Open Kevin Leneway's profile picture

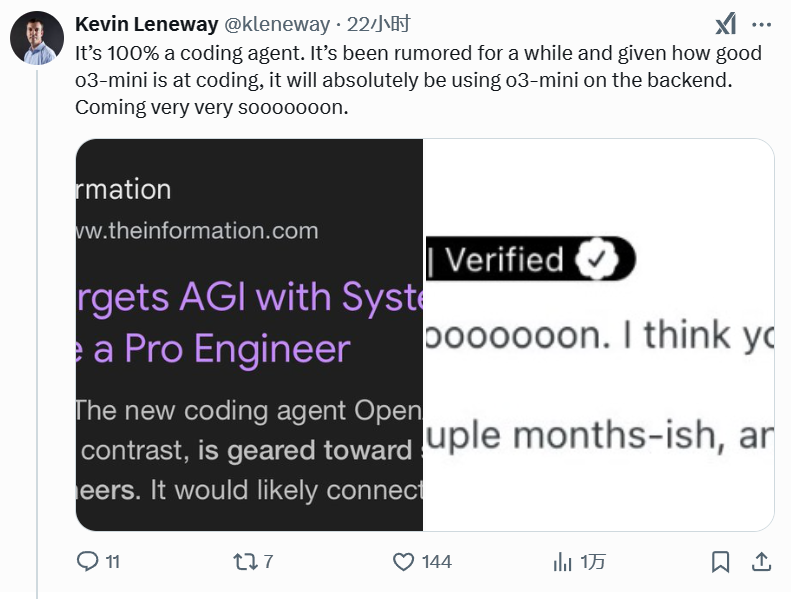38,40
